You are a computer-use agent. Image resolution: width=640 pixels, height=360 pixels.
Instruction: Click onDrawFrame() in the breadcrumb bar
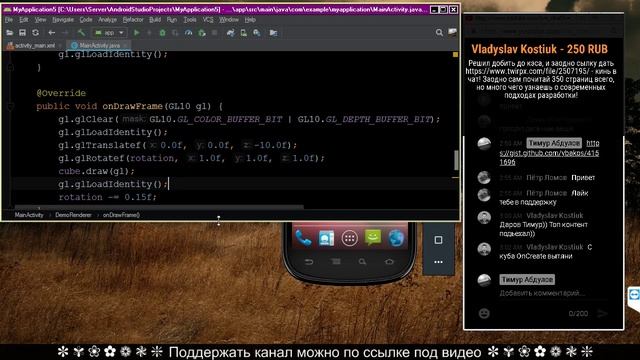coord(121,215)
